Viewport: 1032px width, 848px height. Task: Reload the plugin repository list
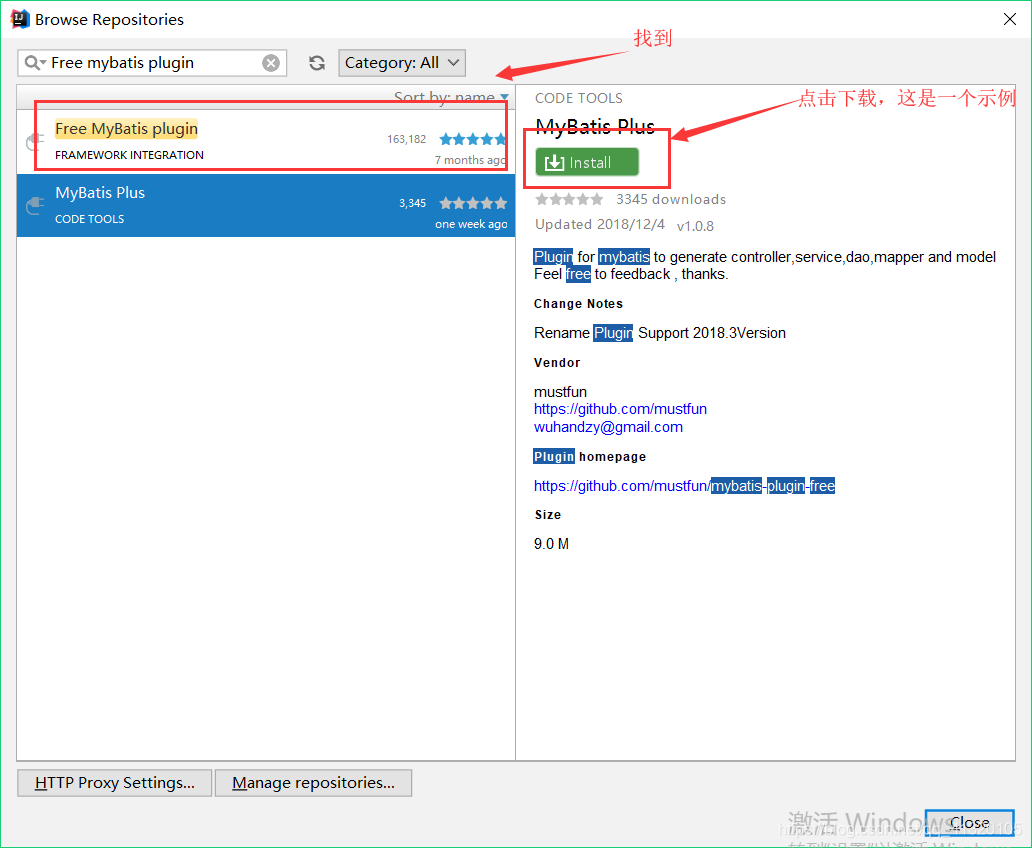pos(317,63)
